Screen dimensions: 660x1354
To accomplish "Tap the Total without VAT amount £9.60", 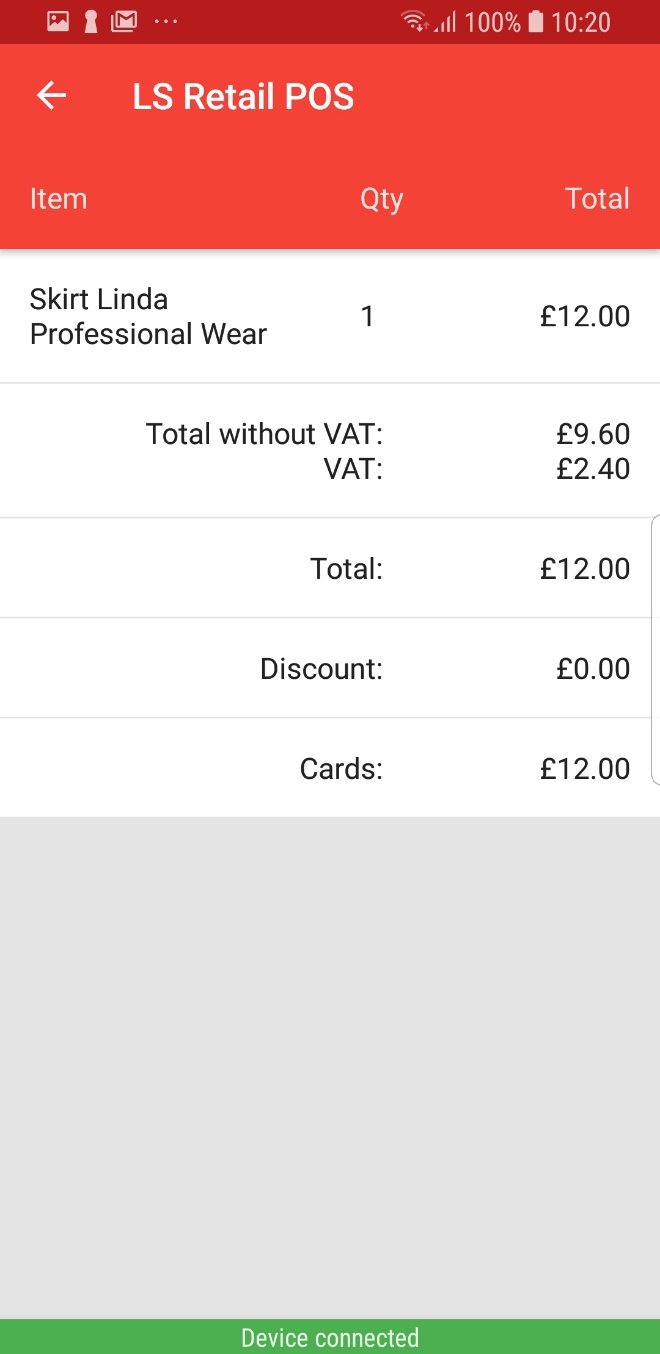I will [593, 434].
